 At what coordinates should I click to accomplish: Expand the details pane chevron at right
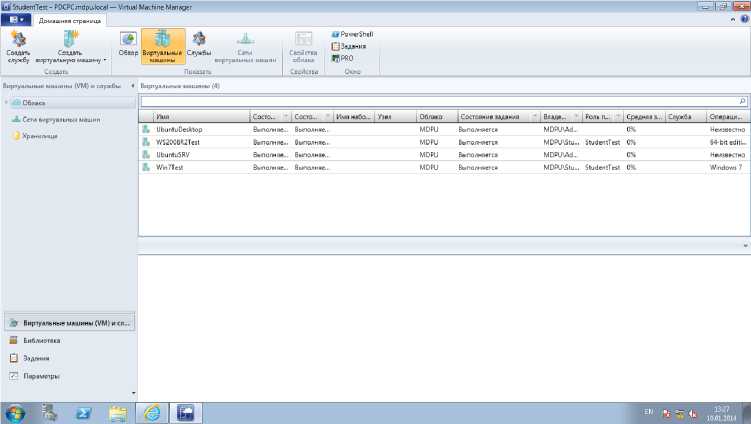745,245
